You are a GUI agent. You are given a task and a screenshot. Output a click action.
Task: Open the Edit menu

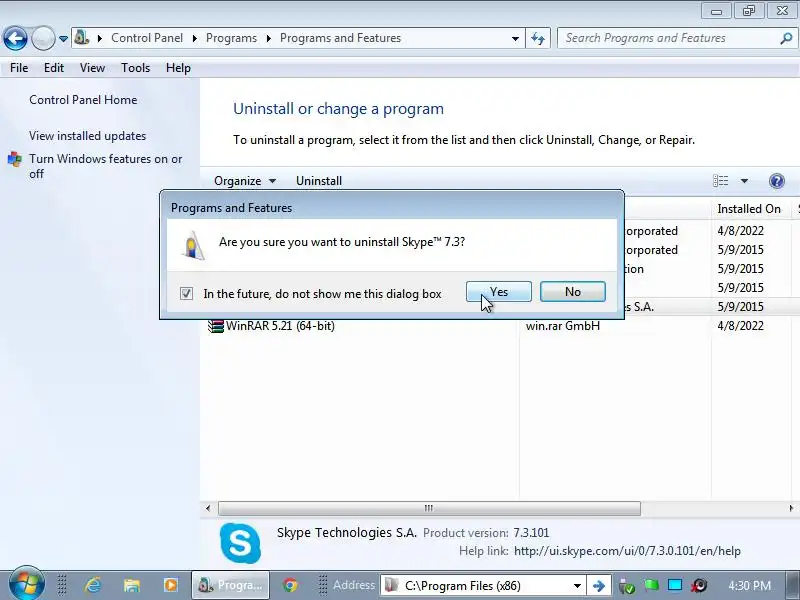coord(54,68)
